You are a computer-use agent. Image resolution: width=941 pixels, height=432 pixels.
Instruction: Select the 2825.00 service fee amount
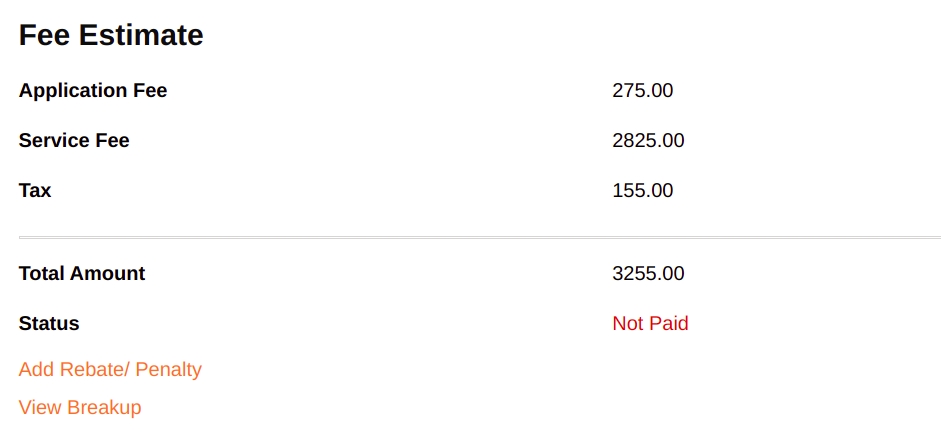pos(648,141)
